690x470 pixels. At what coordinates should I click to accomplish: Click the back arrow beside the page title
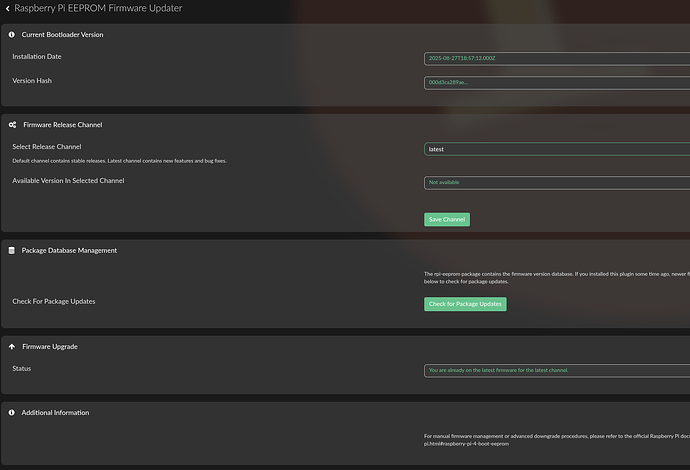click(x=6, y=8)
